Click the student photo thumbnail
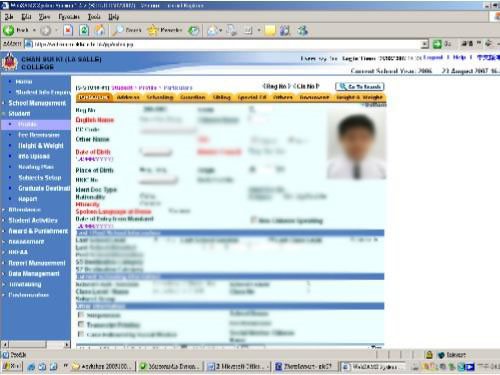 click(x=357, y=146)
